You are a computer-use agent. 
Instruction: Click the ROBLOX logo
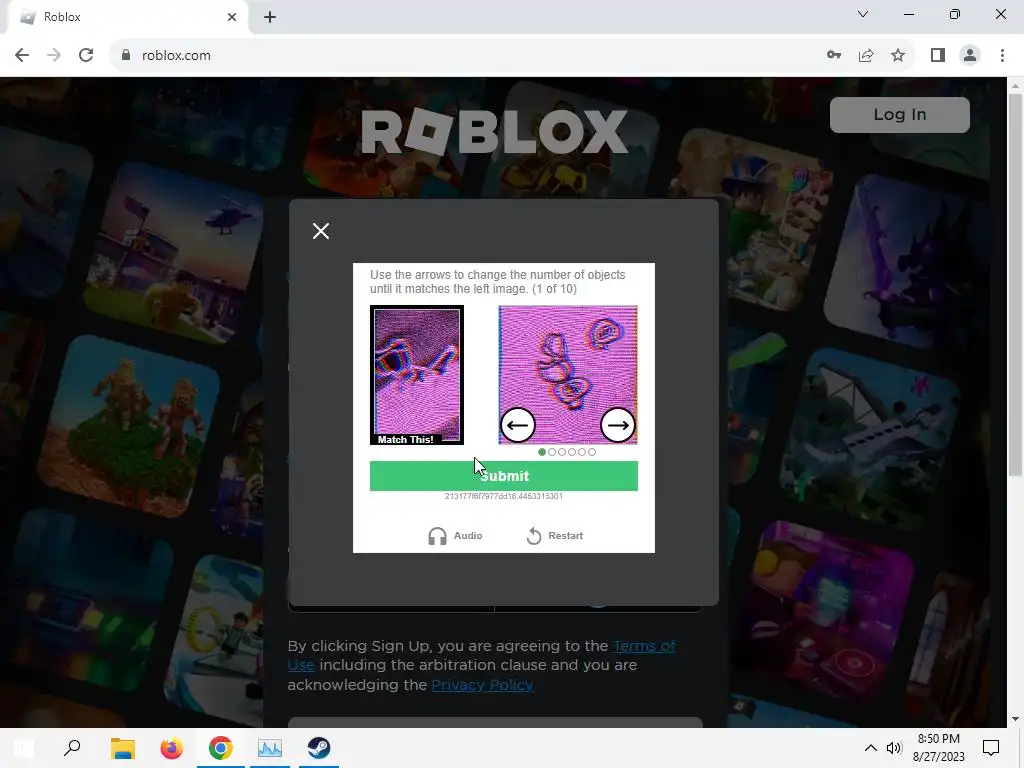click(494, 131)
